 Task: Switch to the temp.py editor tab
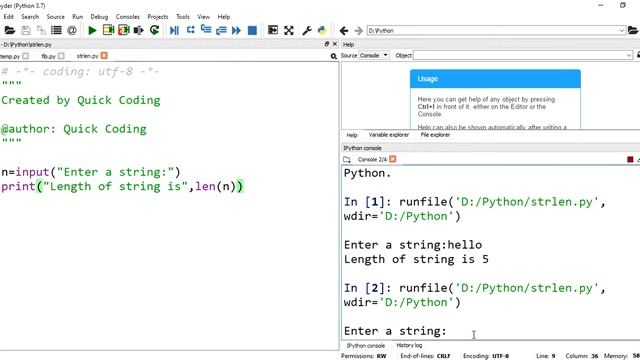pos(11,56)
